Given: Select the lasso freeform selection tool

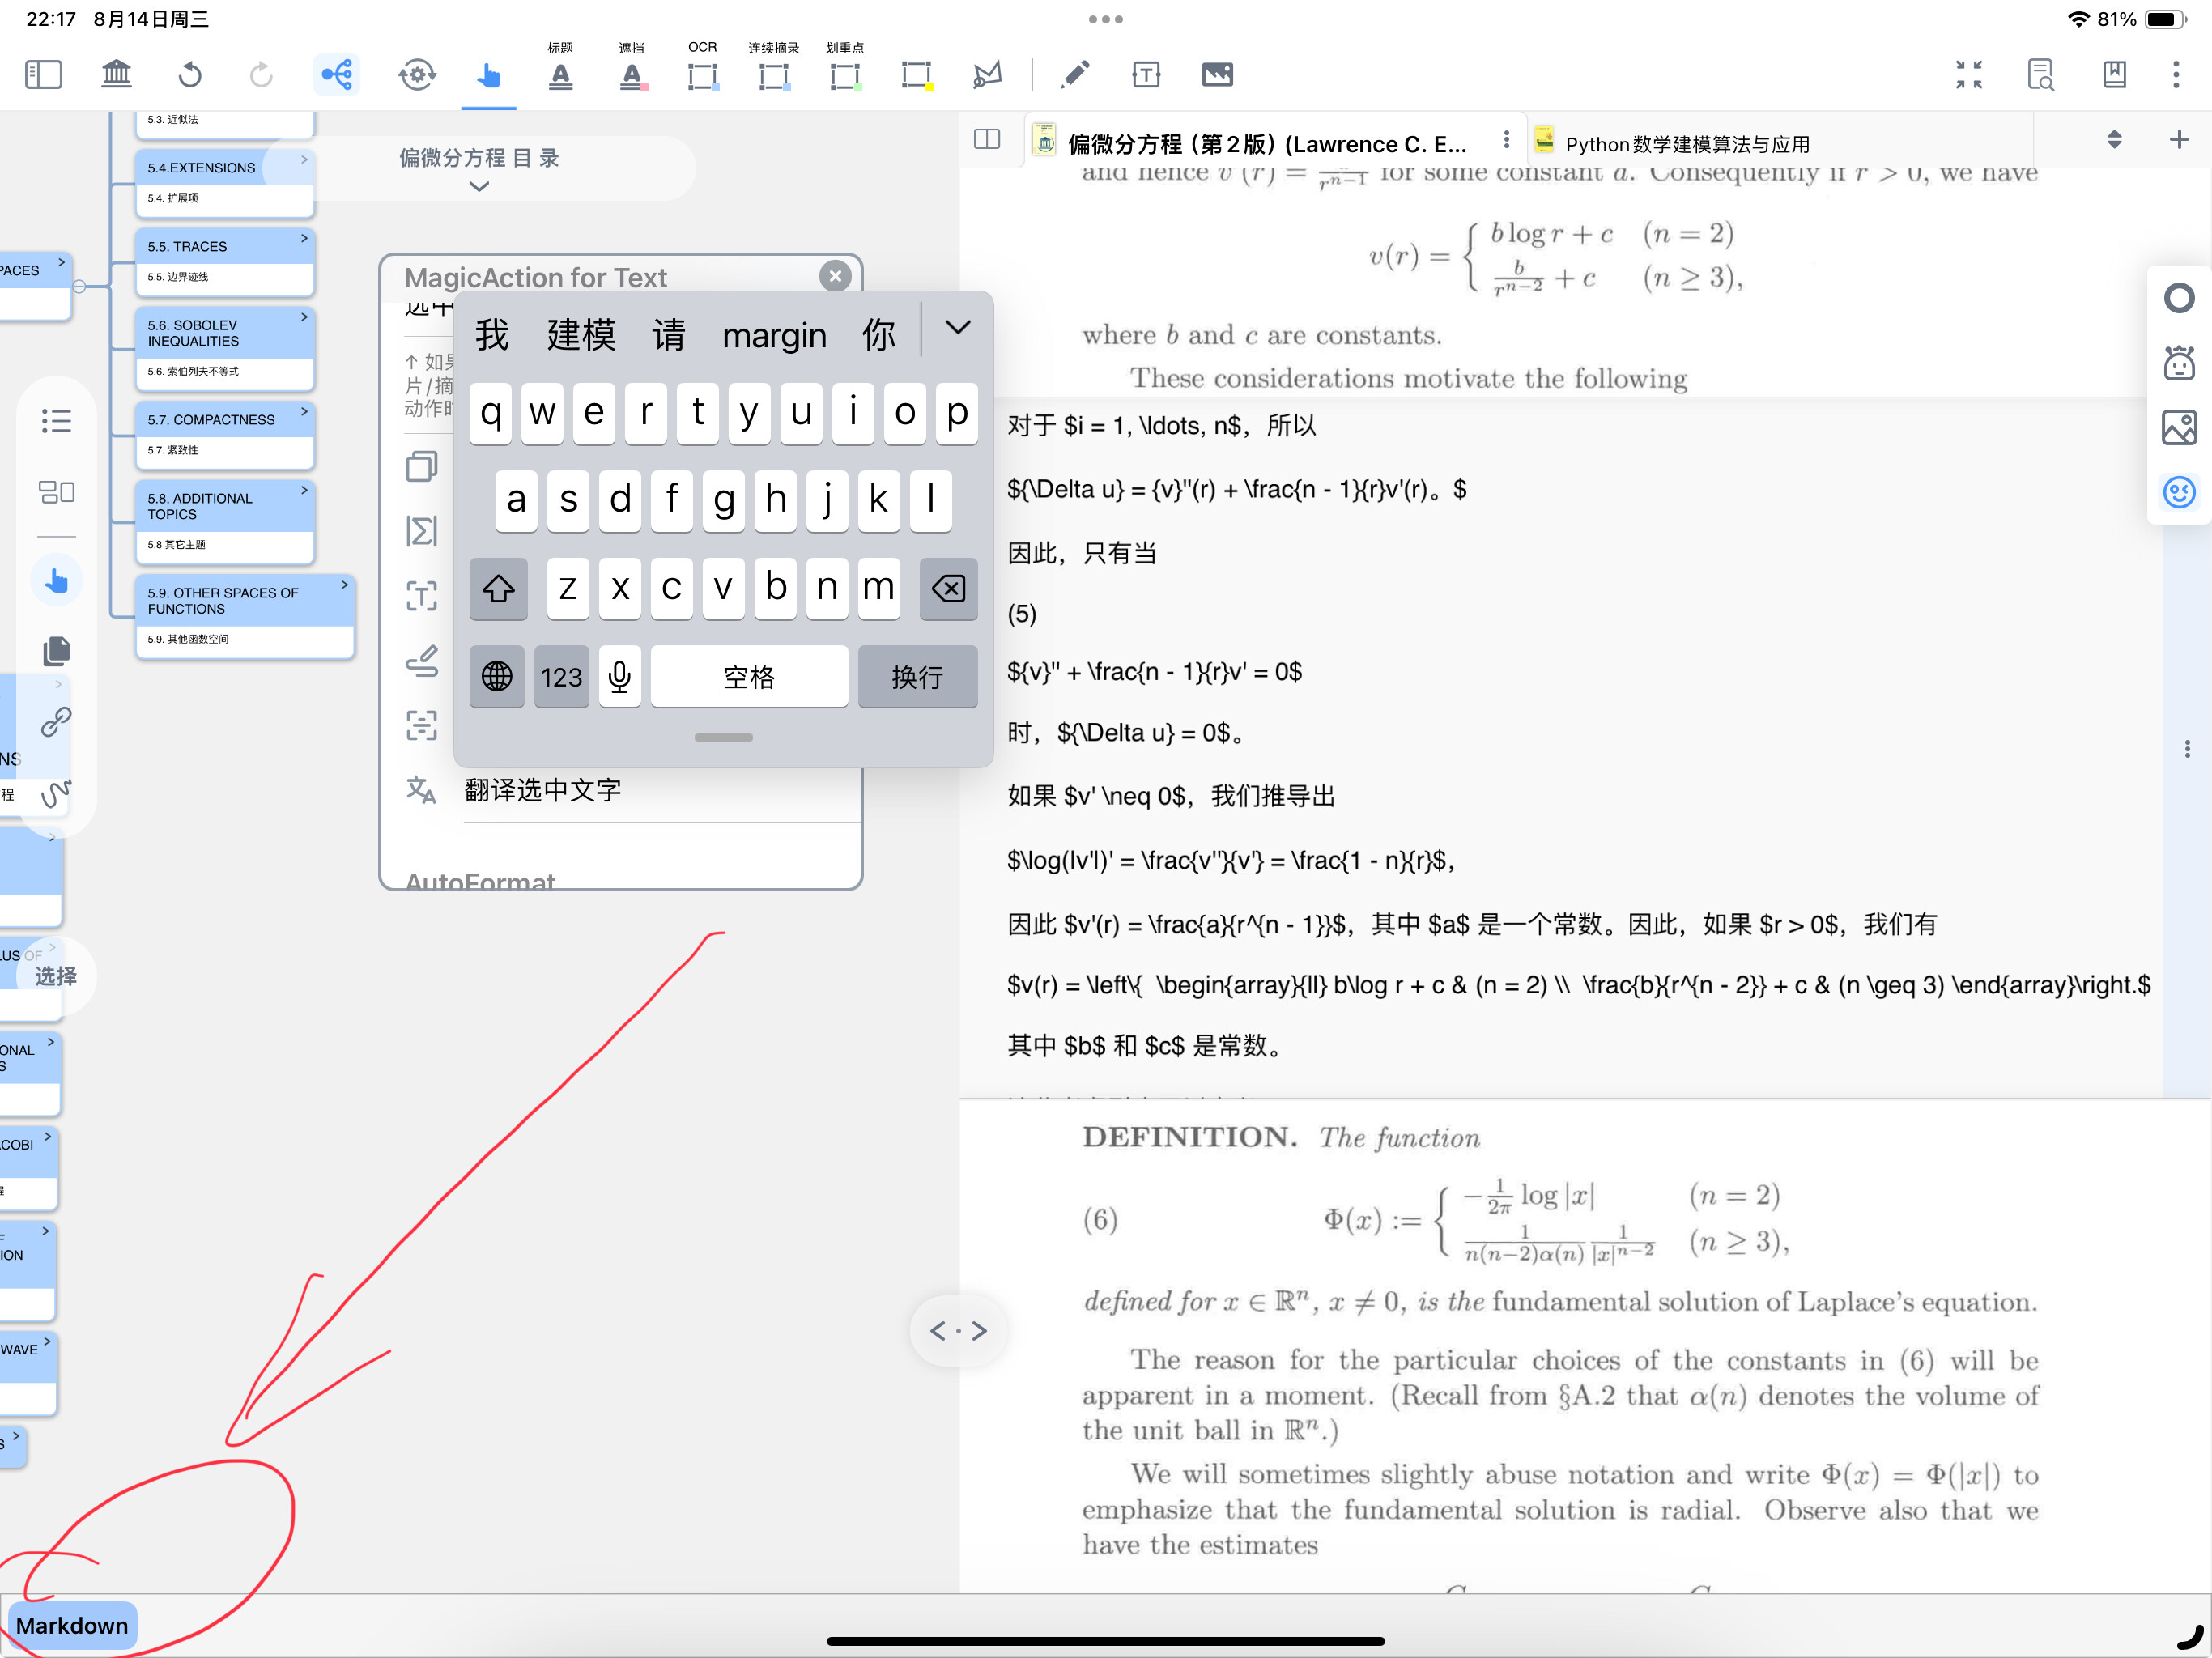Looking at the screenshot, I should click(x=988, y=75).
